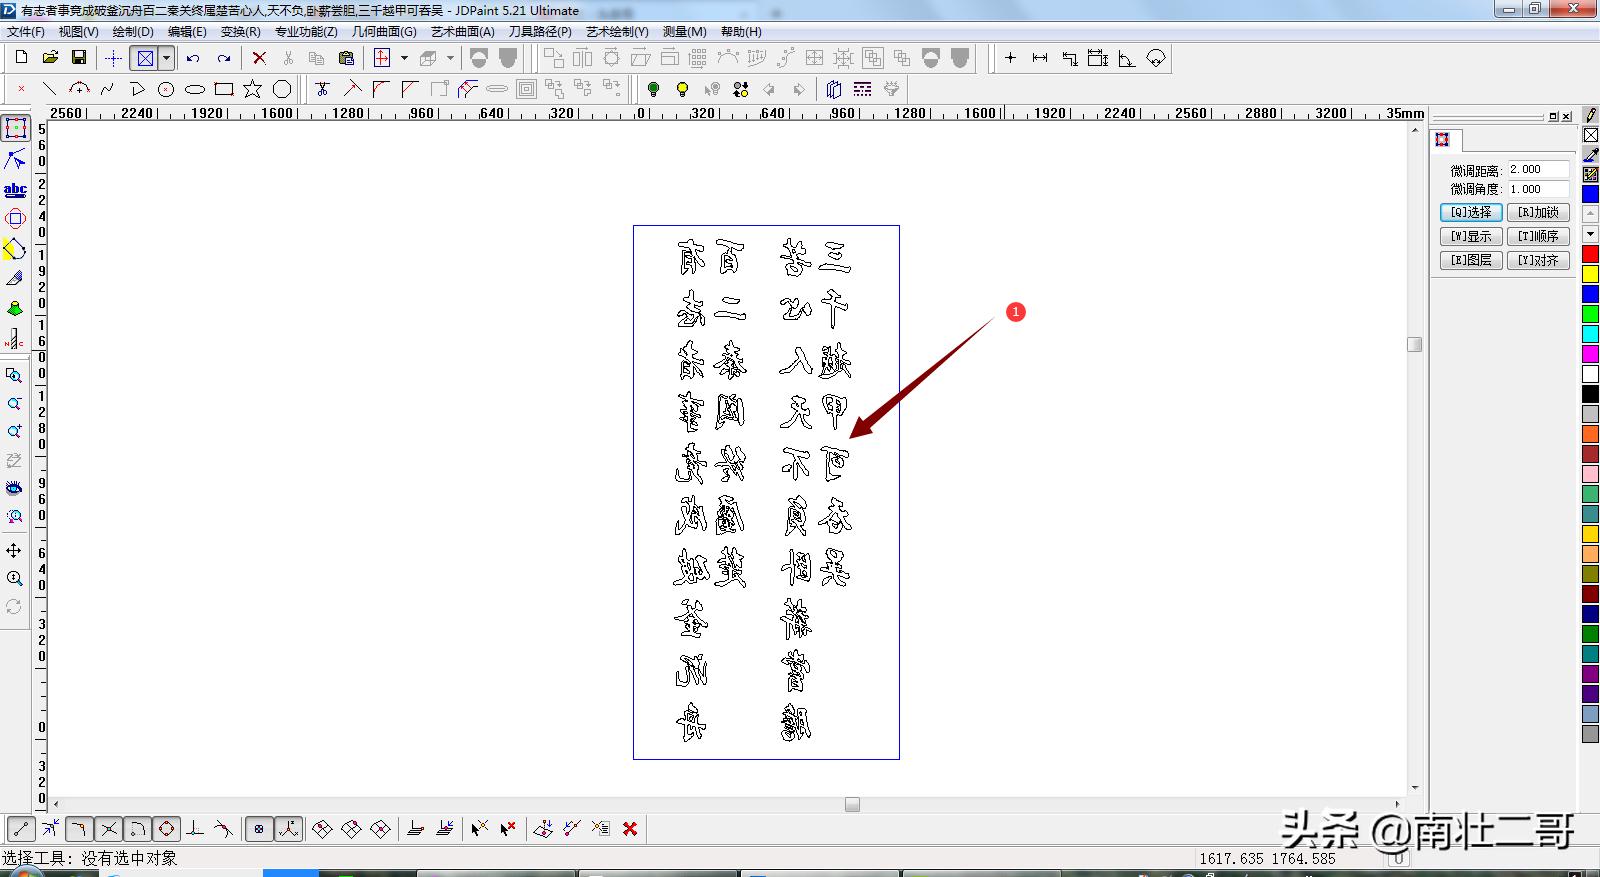Click the [T]顺序 button

1538,236
